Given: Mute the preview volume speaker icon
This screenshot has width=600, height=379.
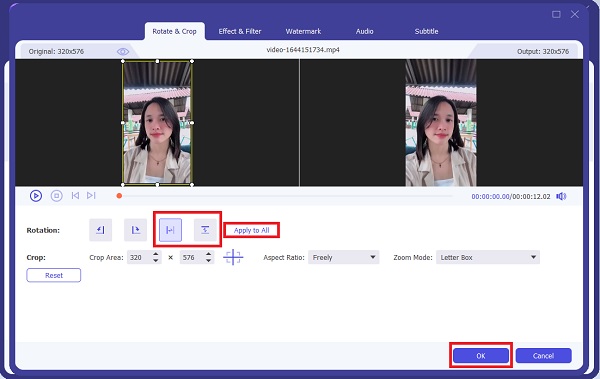Looking at the screenshot, I should click(x=561, y=196).
